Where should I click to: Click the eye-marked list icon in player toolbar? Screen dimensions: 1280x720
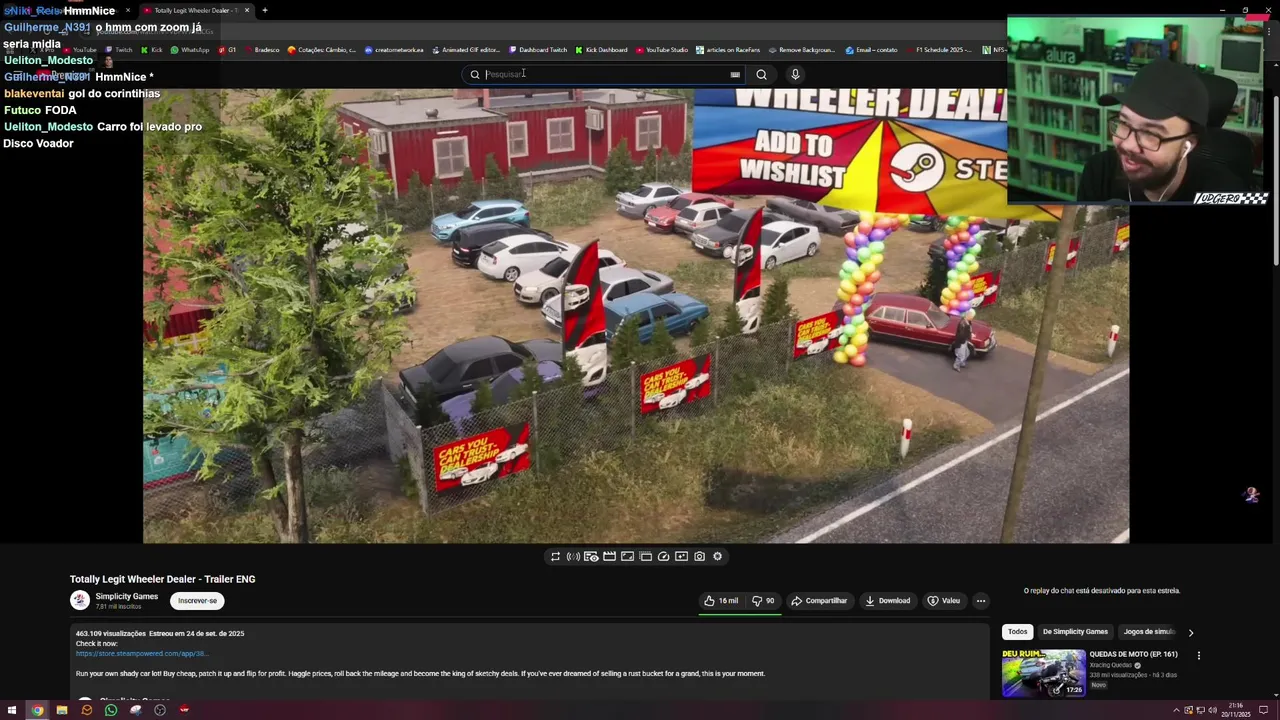coord(591,557)
